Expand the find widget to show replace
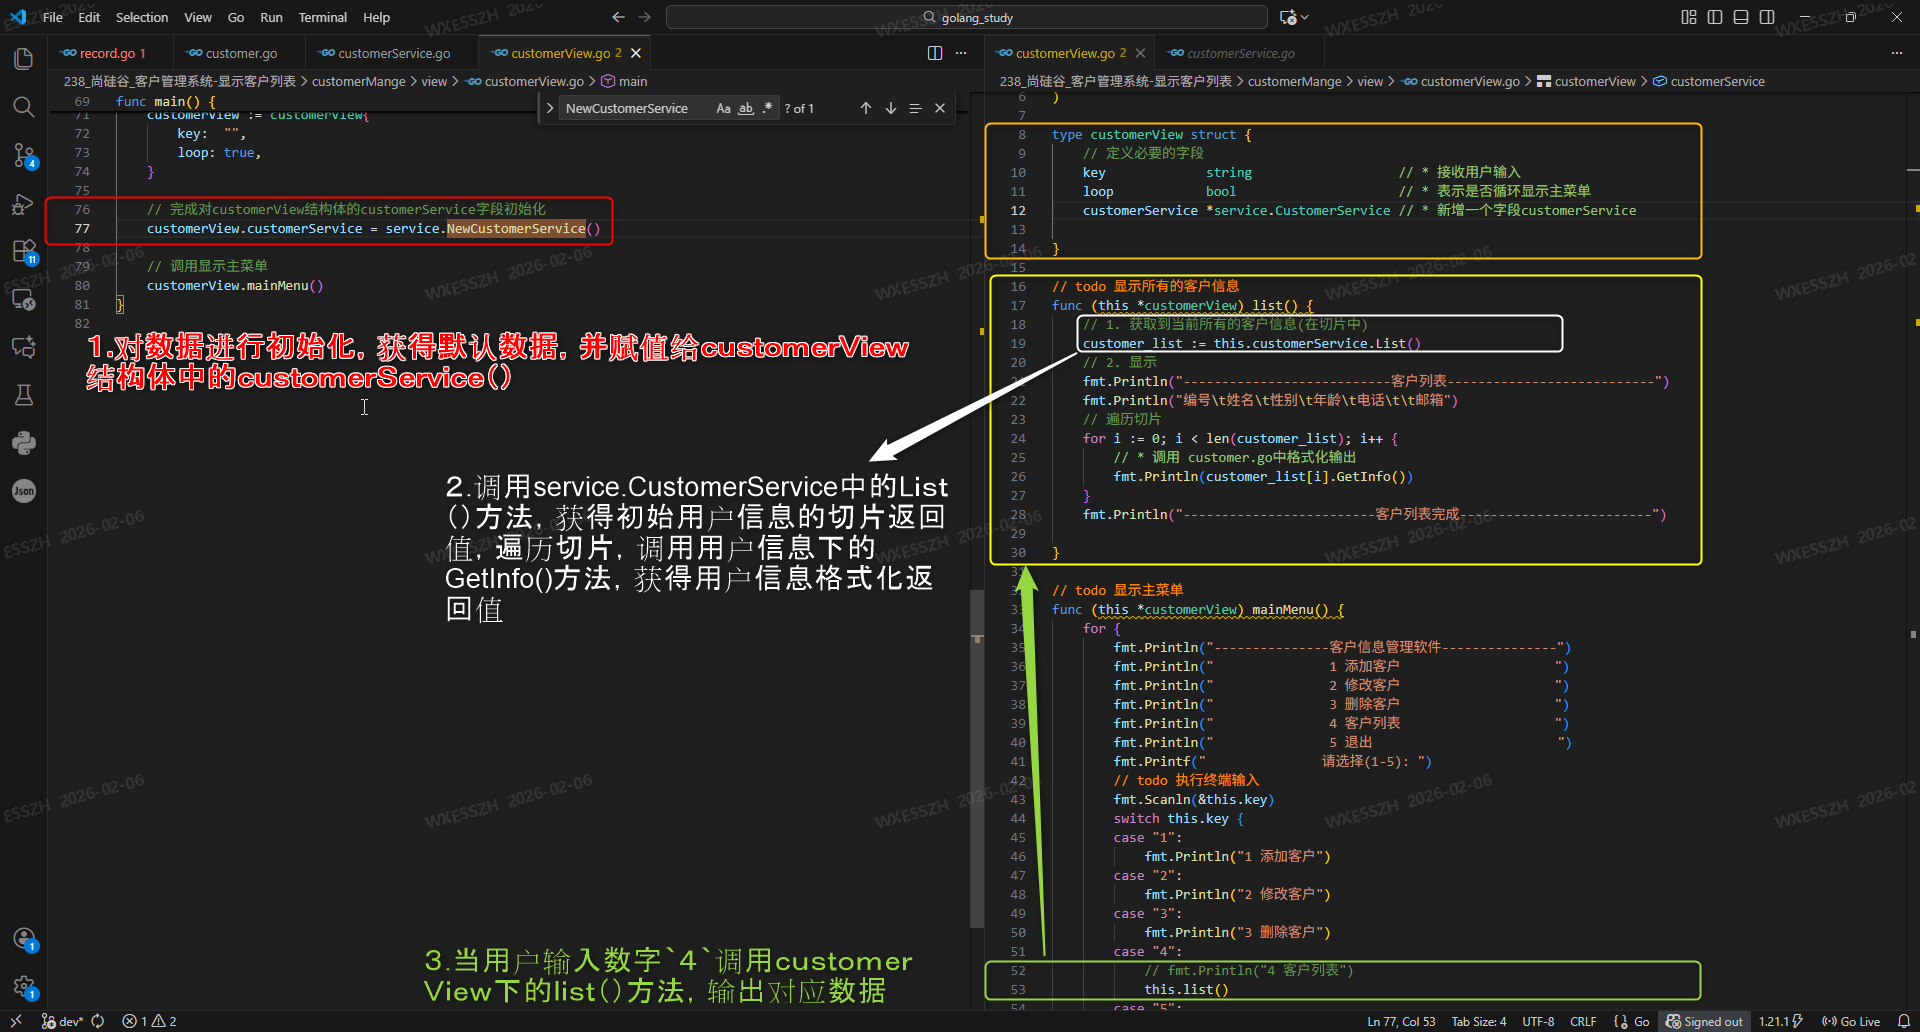The width and height of the screenshot is (1920, 1032). (x=549, y=108)
